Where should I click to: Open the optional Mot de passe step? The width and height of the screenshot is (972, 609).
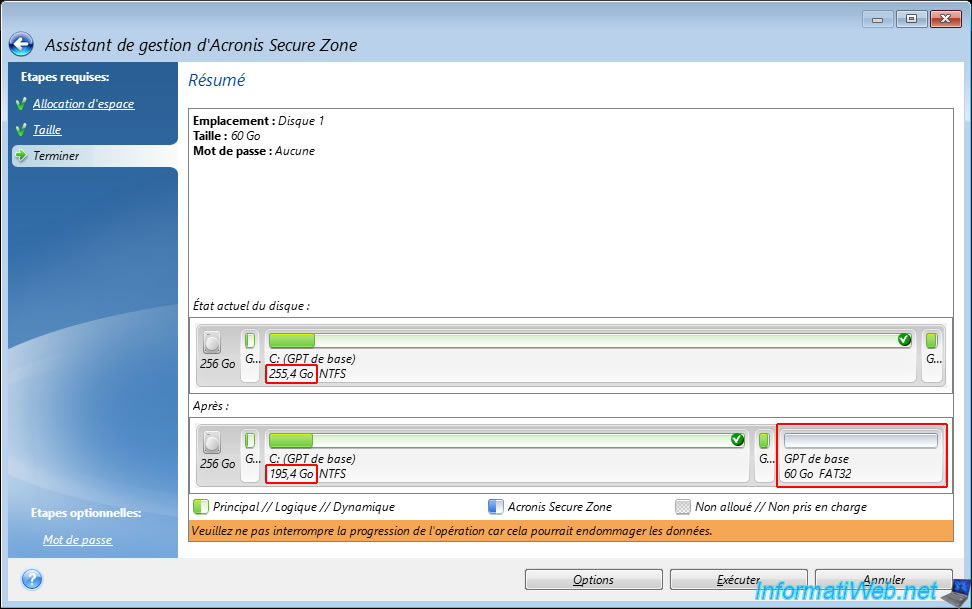[77, 540]
